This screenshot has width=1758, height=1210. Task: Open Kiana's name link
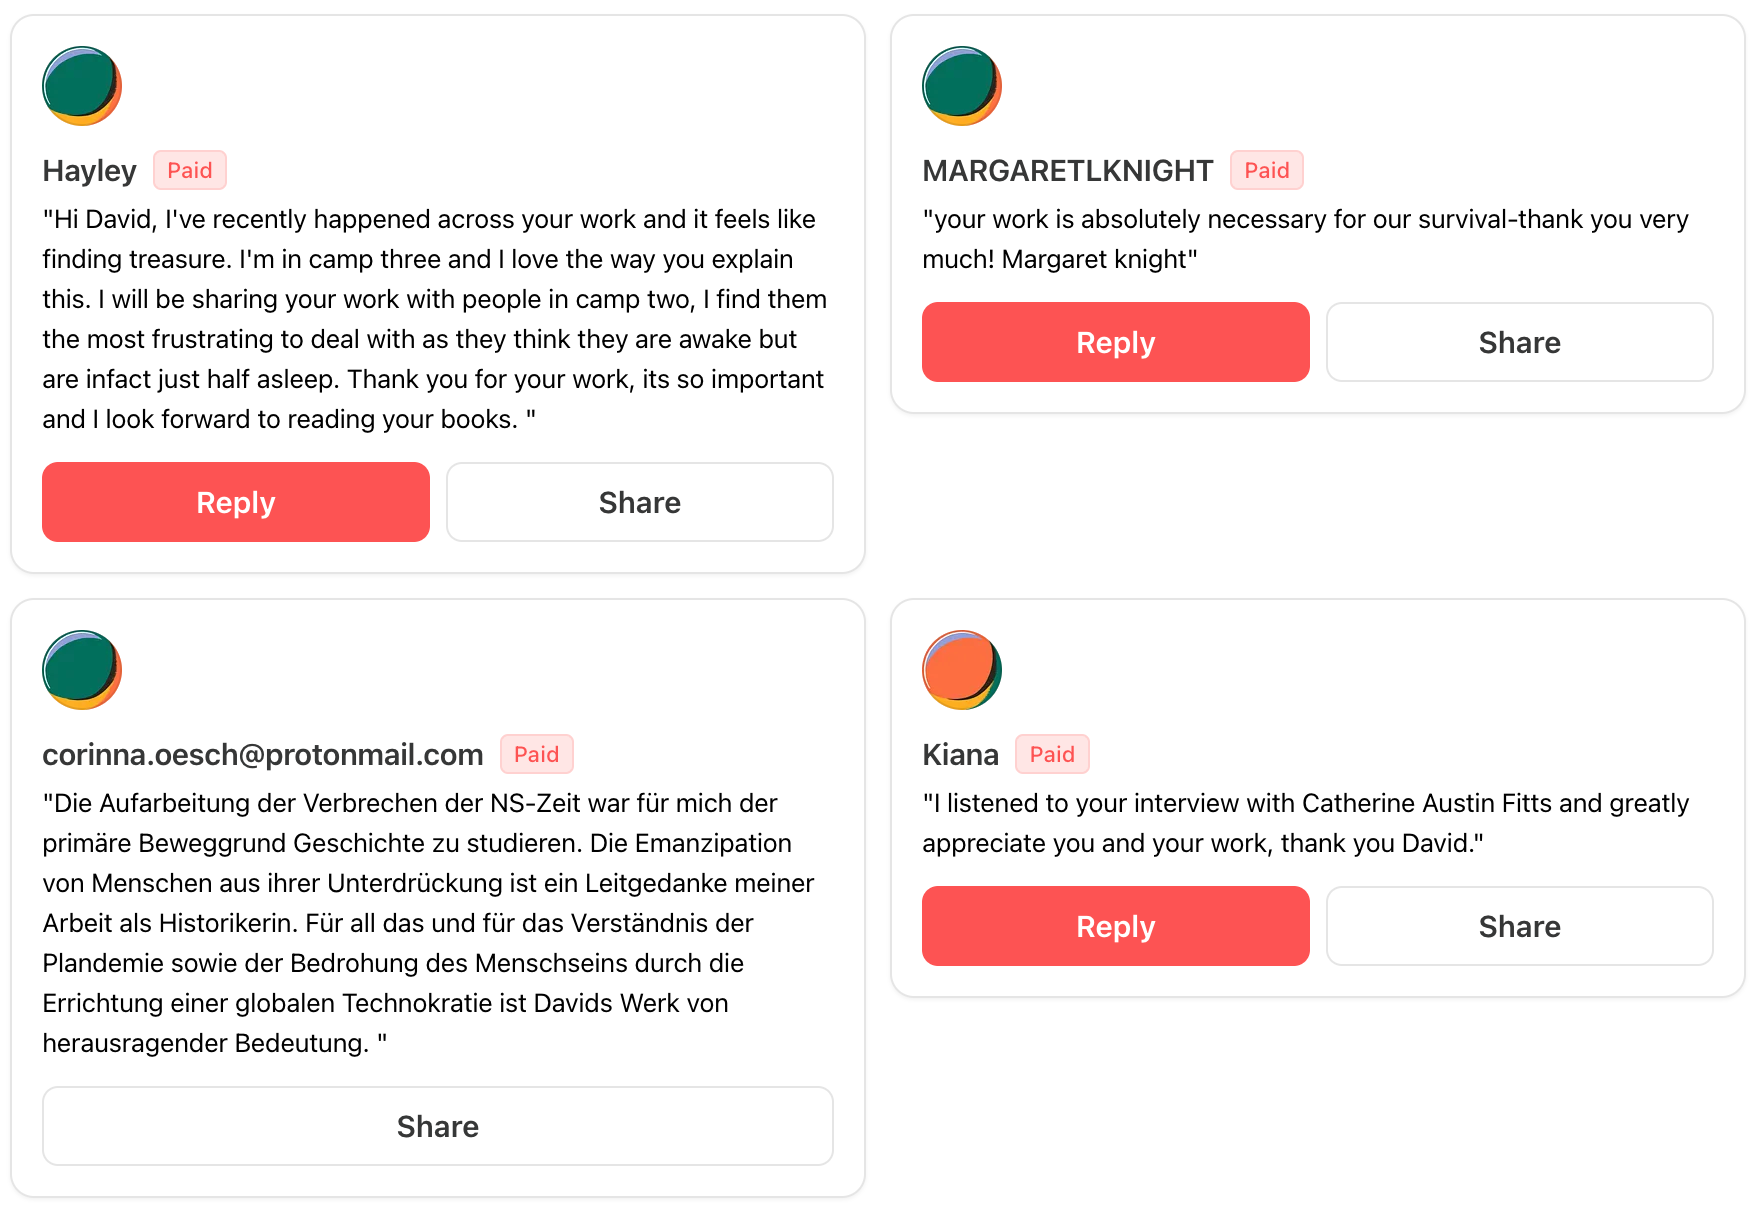pyautogui.click(x=960, y=755)
